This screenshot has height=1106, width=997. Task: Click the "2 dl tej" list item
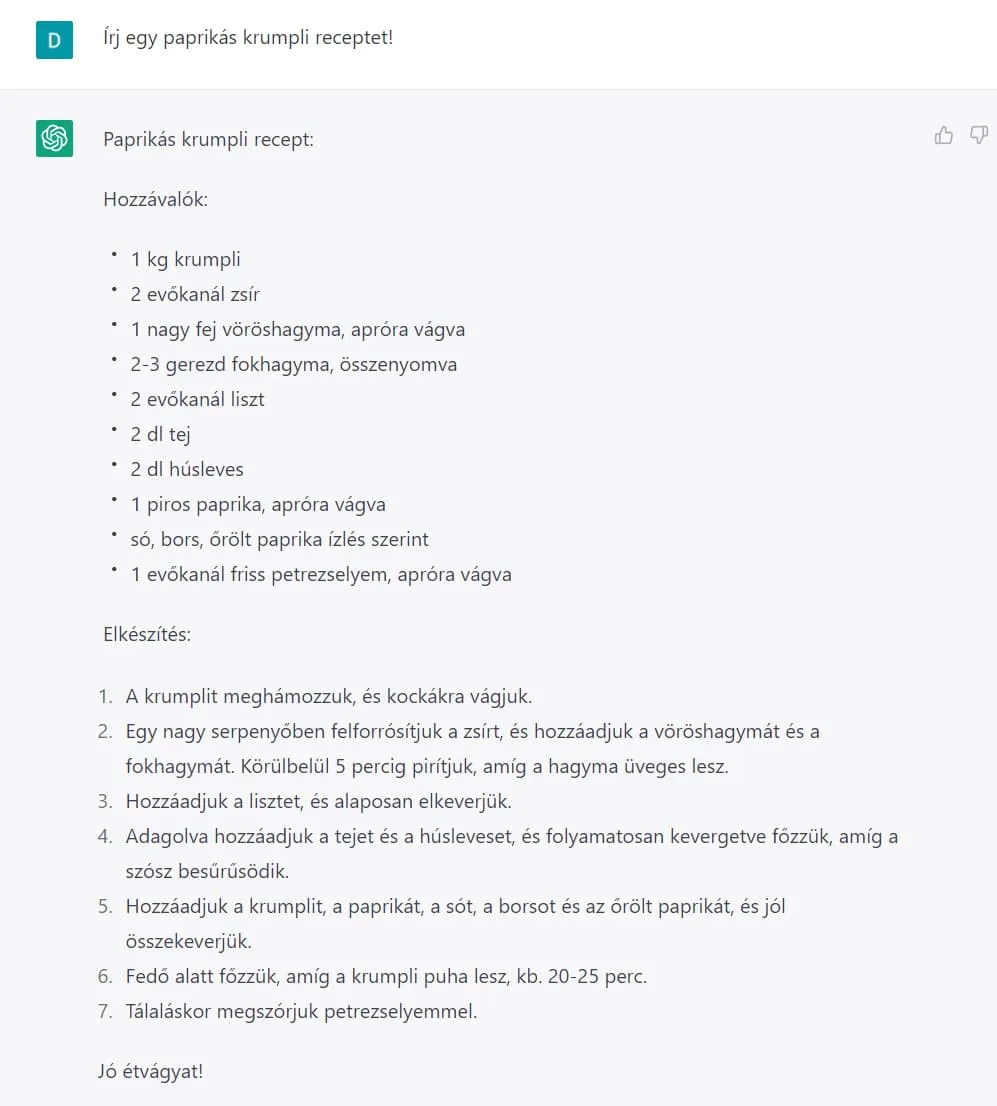[160, 434]
